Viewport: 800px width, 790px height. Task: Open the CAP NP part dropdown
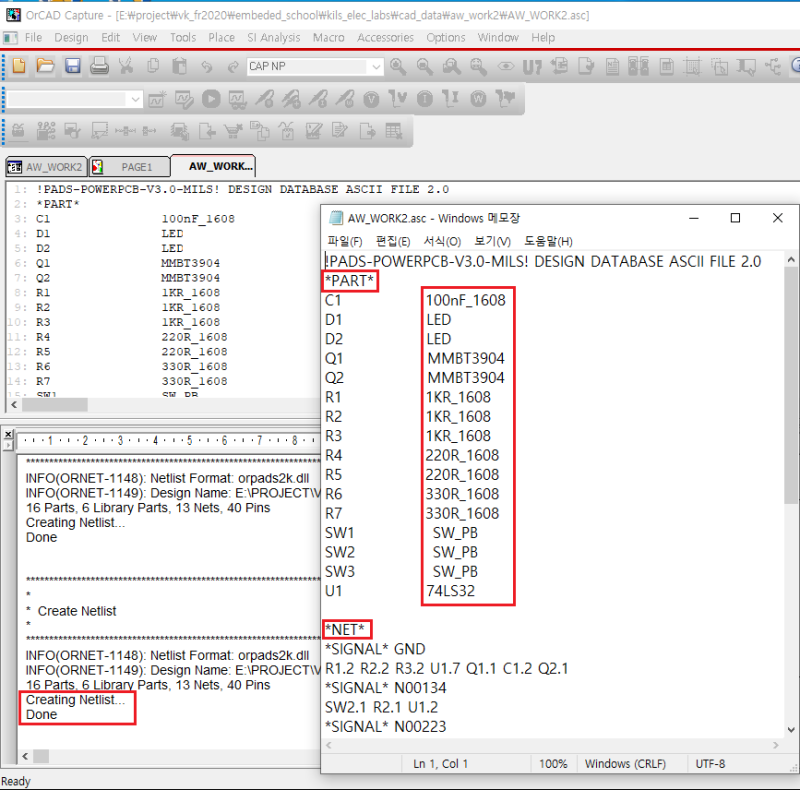click(x=374, y=66)
